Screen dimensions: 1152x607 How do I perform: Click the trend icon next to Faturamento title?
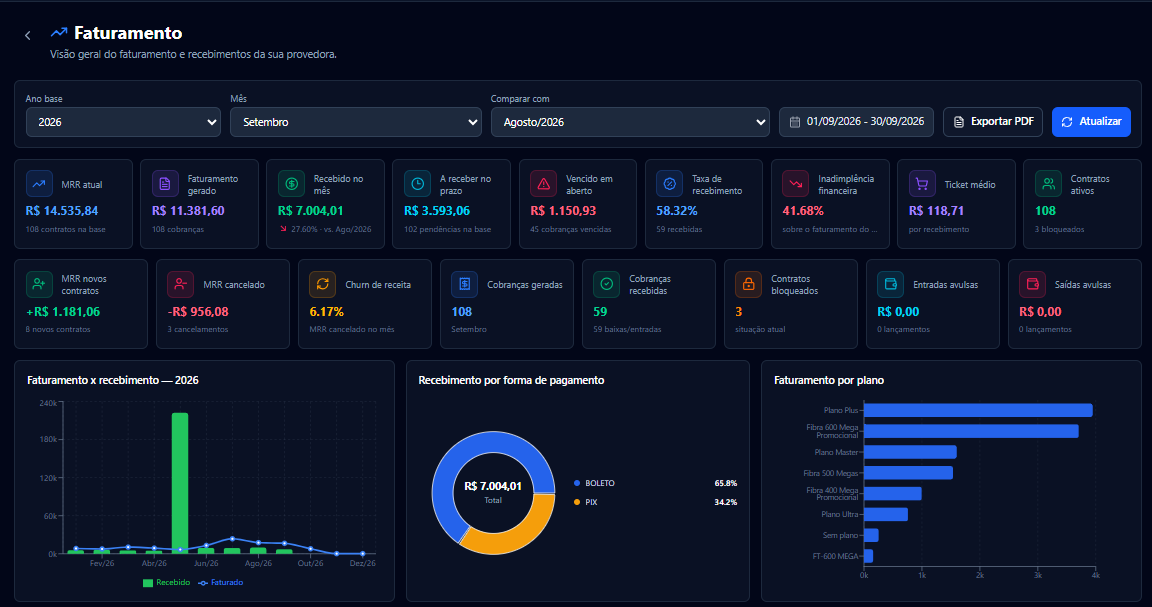(x=59, y=32)
